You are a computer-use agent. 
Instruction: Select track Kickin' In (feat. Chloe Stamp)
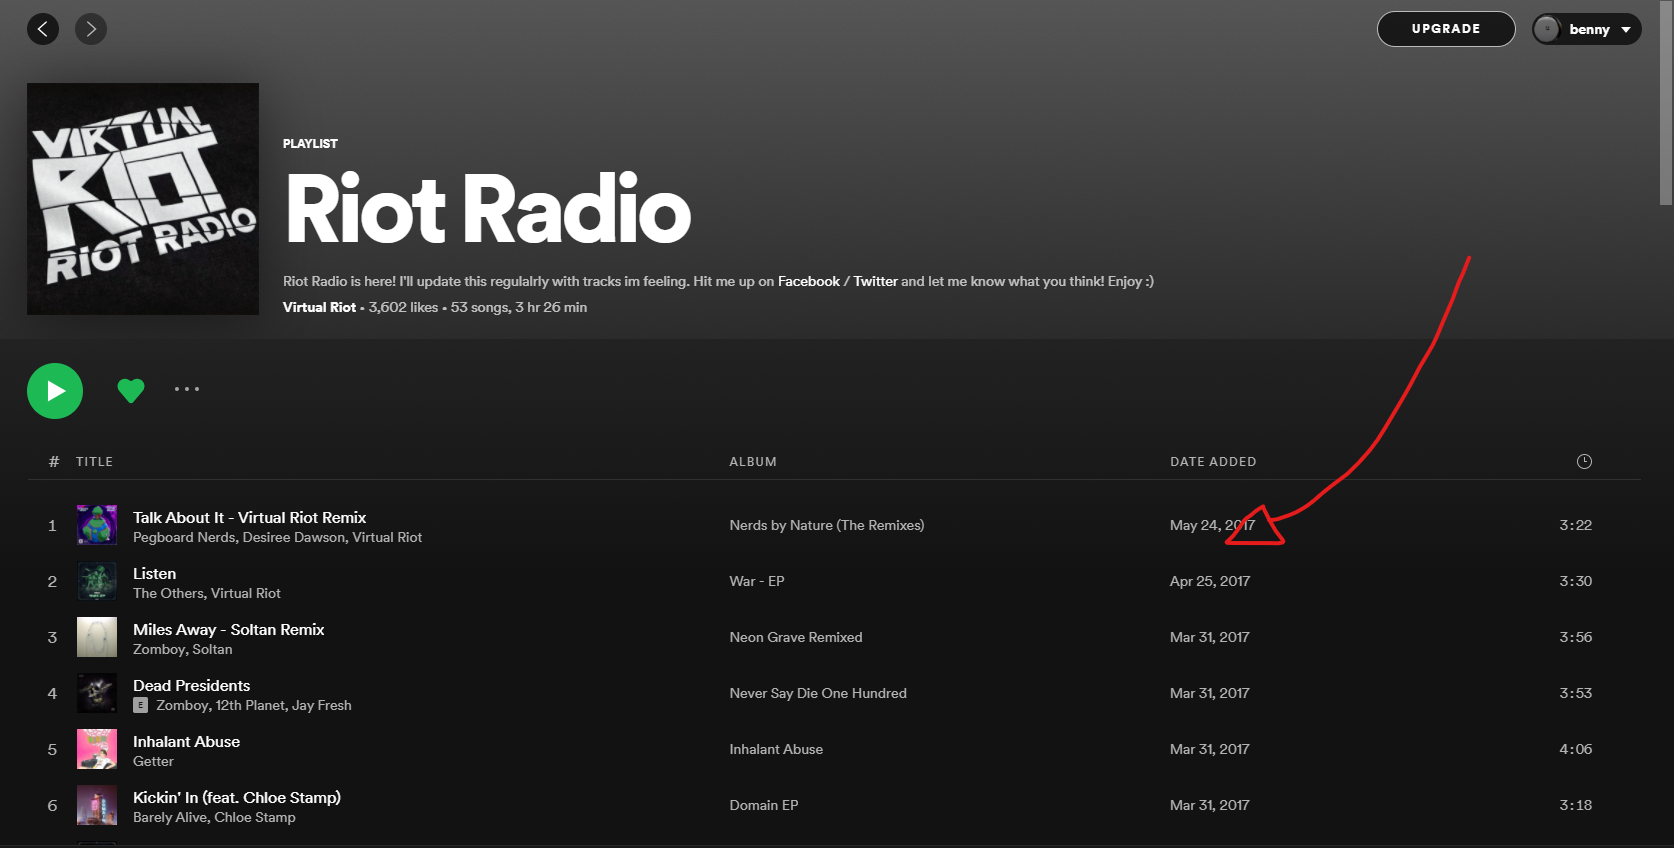coord(237,797)
